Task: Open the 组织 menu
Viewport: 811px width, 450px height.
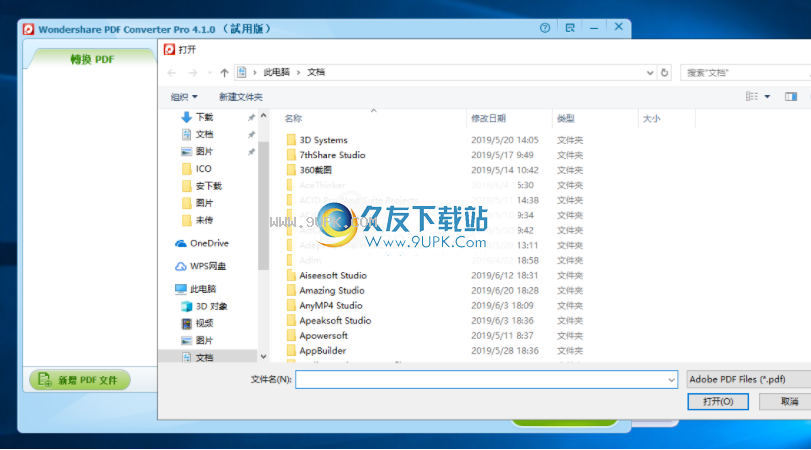Action: tap(184, 97)
